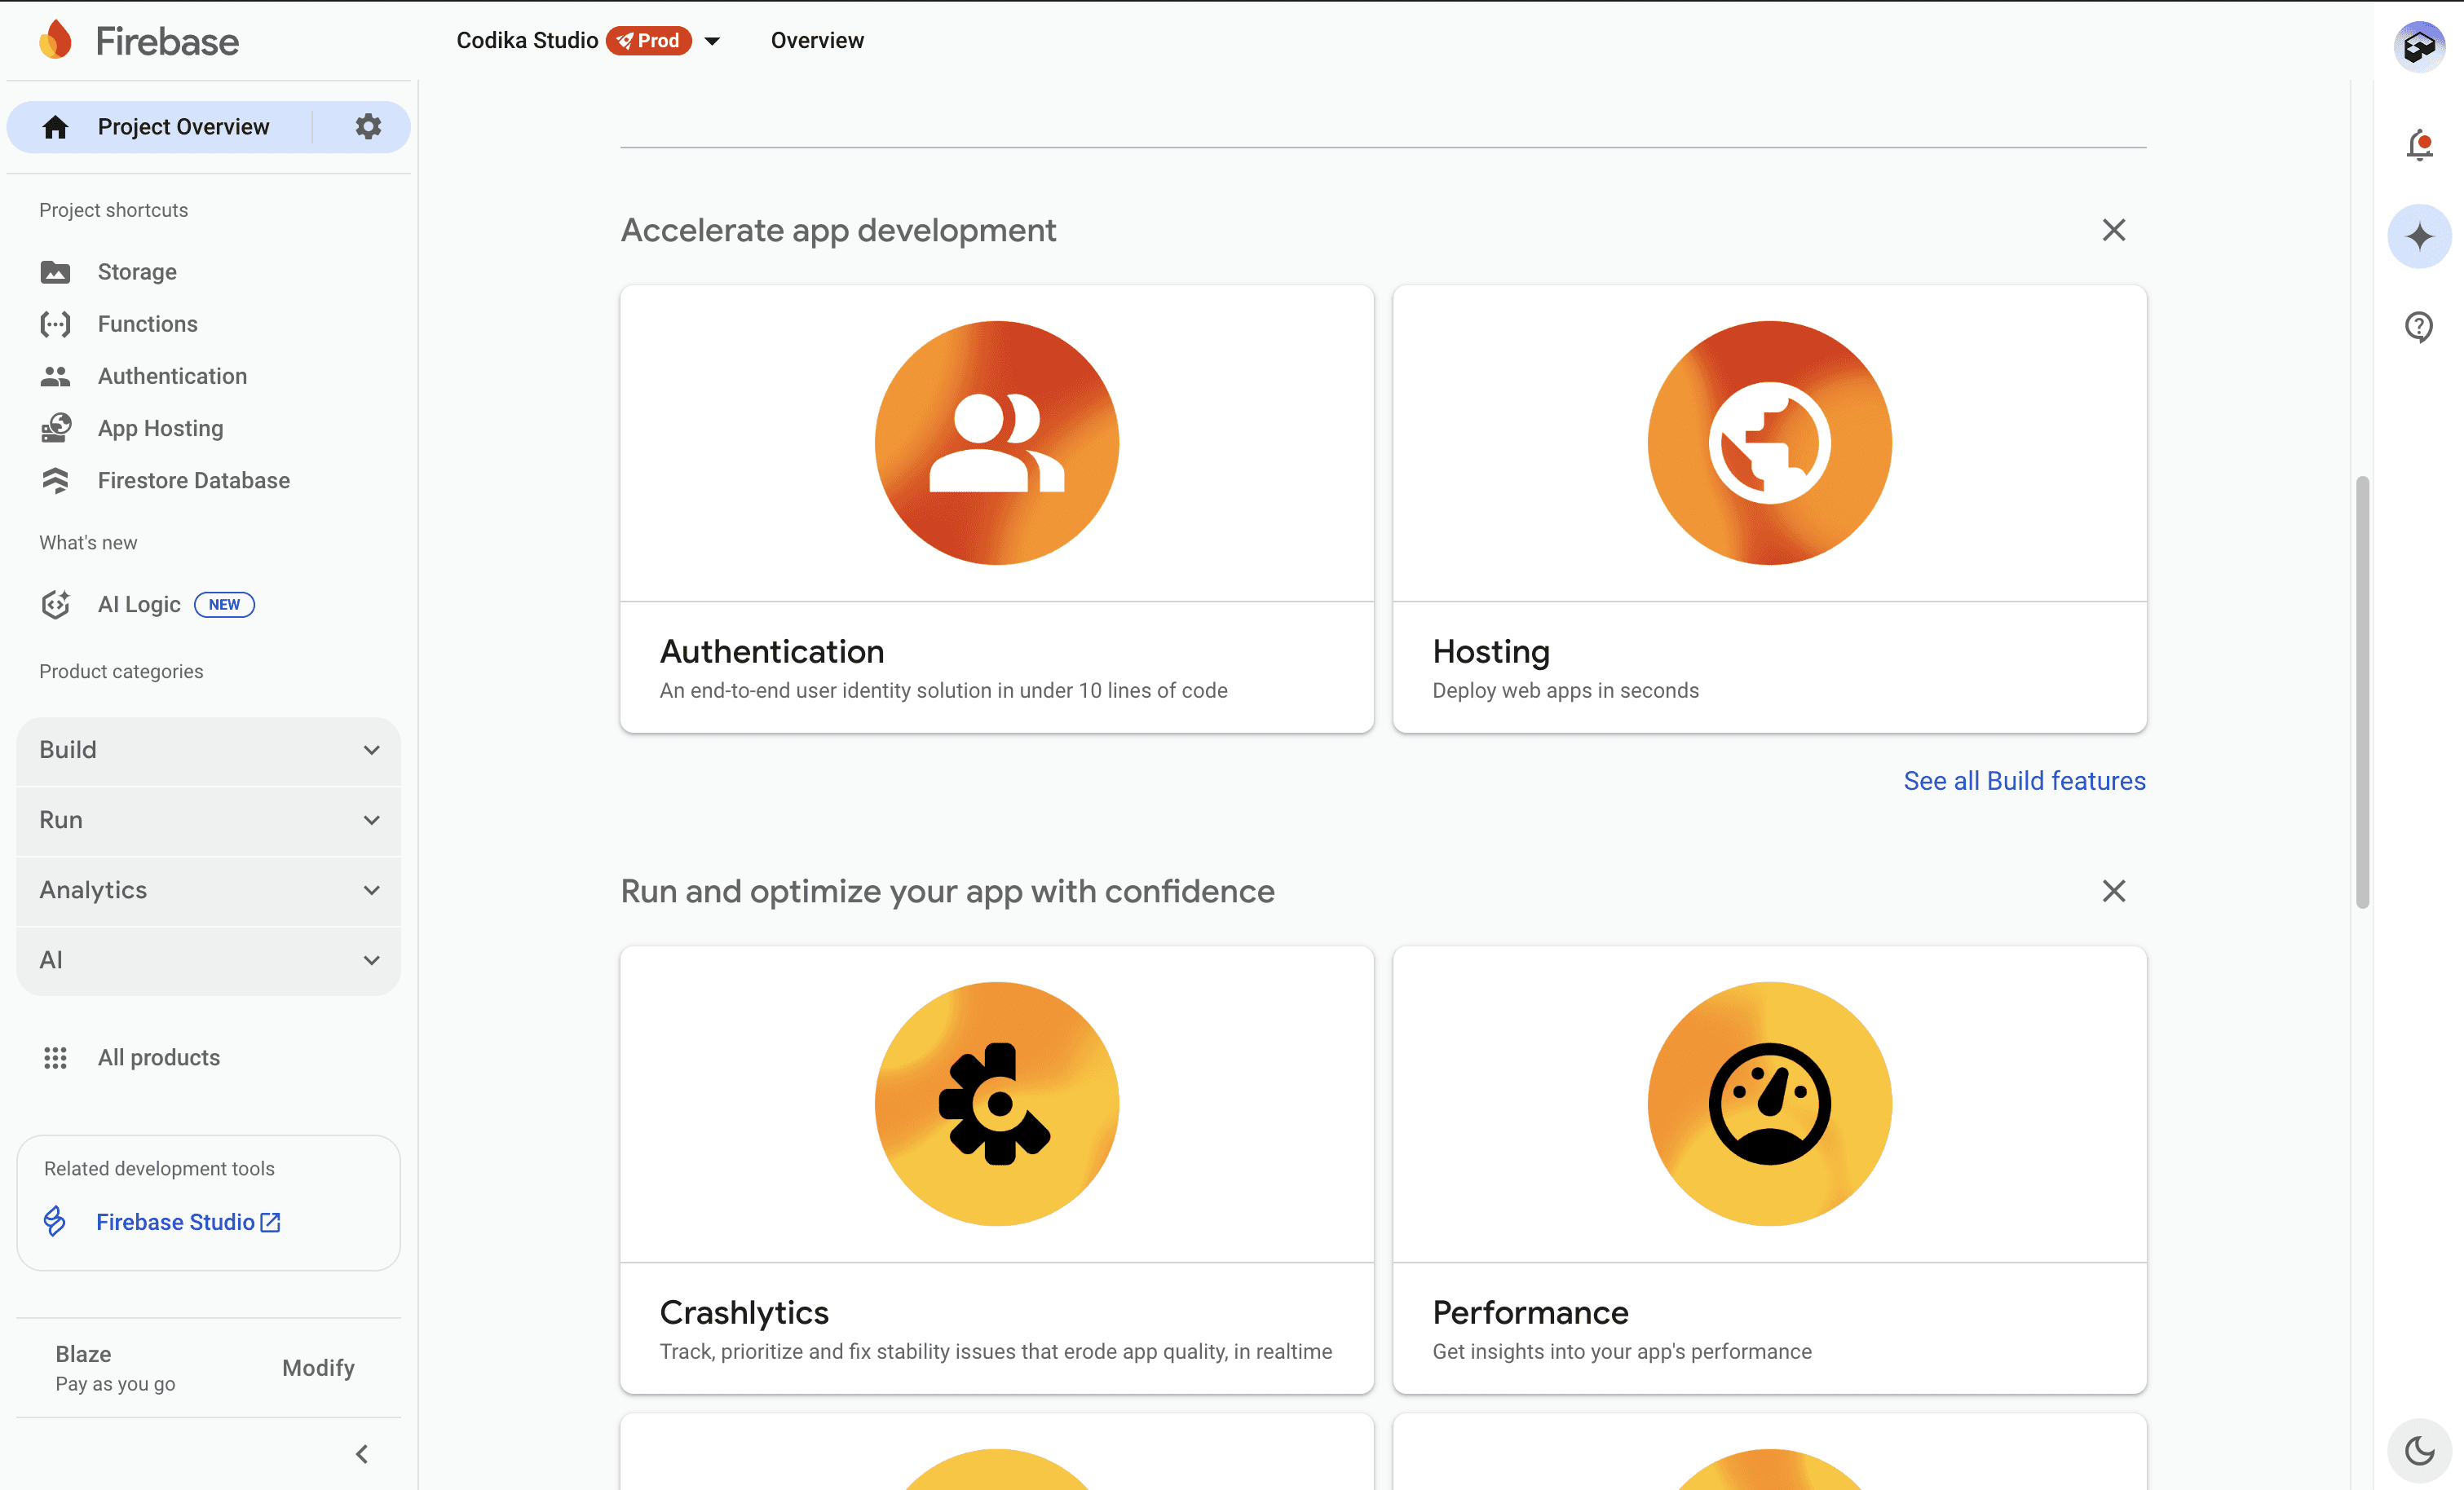Open the user account avatar
2464x1490 pixels.
tap(2419, 46)
